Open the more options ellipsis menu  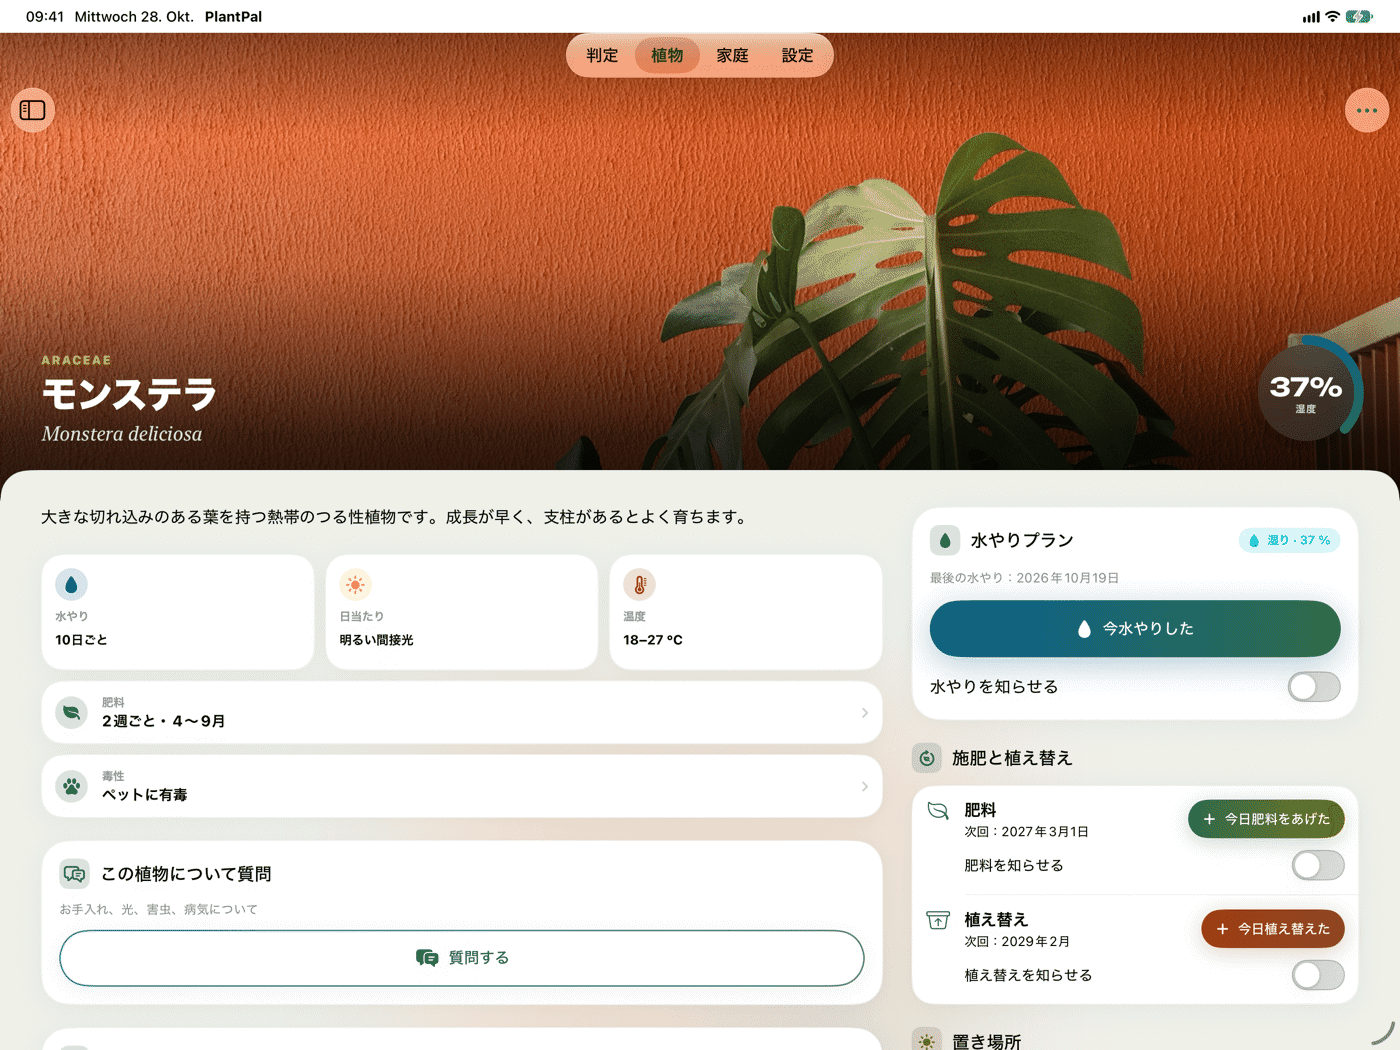click(x=1367, y=110)
